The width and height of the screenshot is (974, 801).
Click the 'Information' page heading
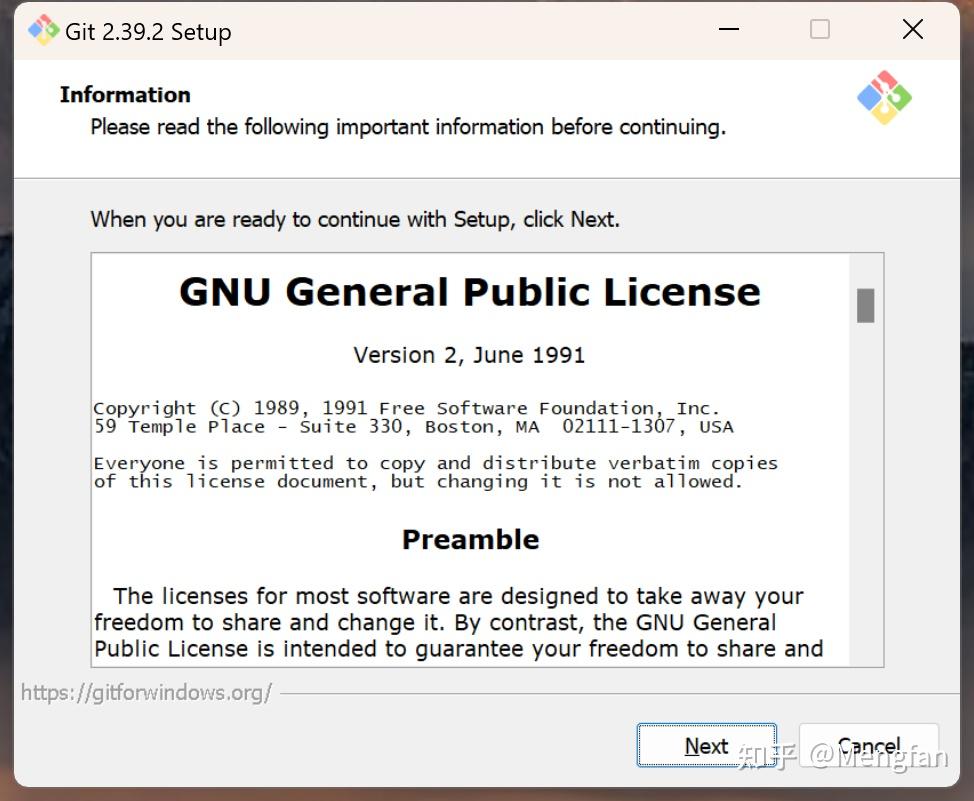pos(125,94)
